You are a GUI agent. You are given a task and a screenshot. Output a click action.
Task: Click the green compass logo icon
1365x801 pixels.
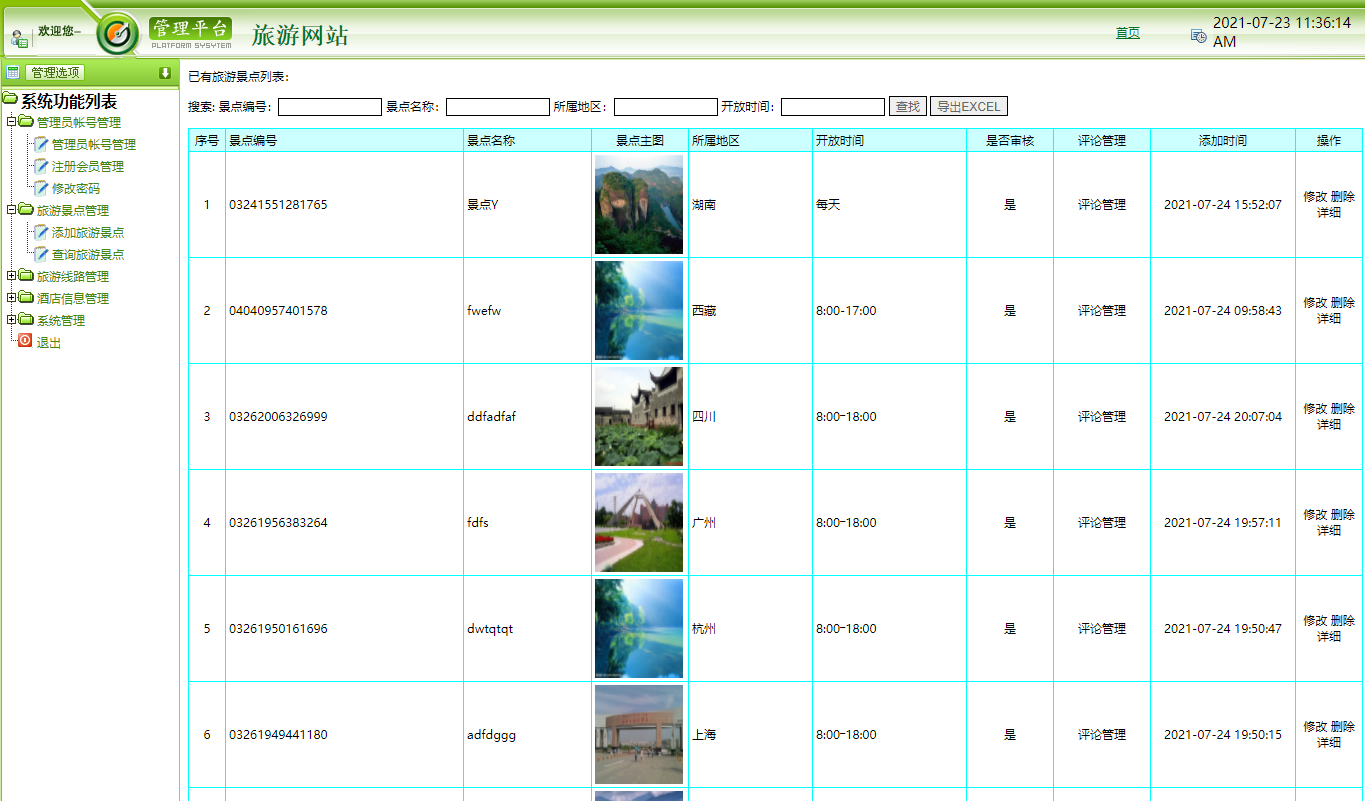(119, 32)
